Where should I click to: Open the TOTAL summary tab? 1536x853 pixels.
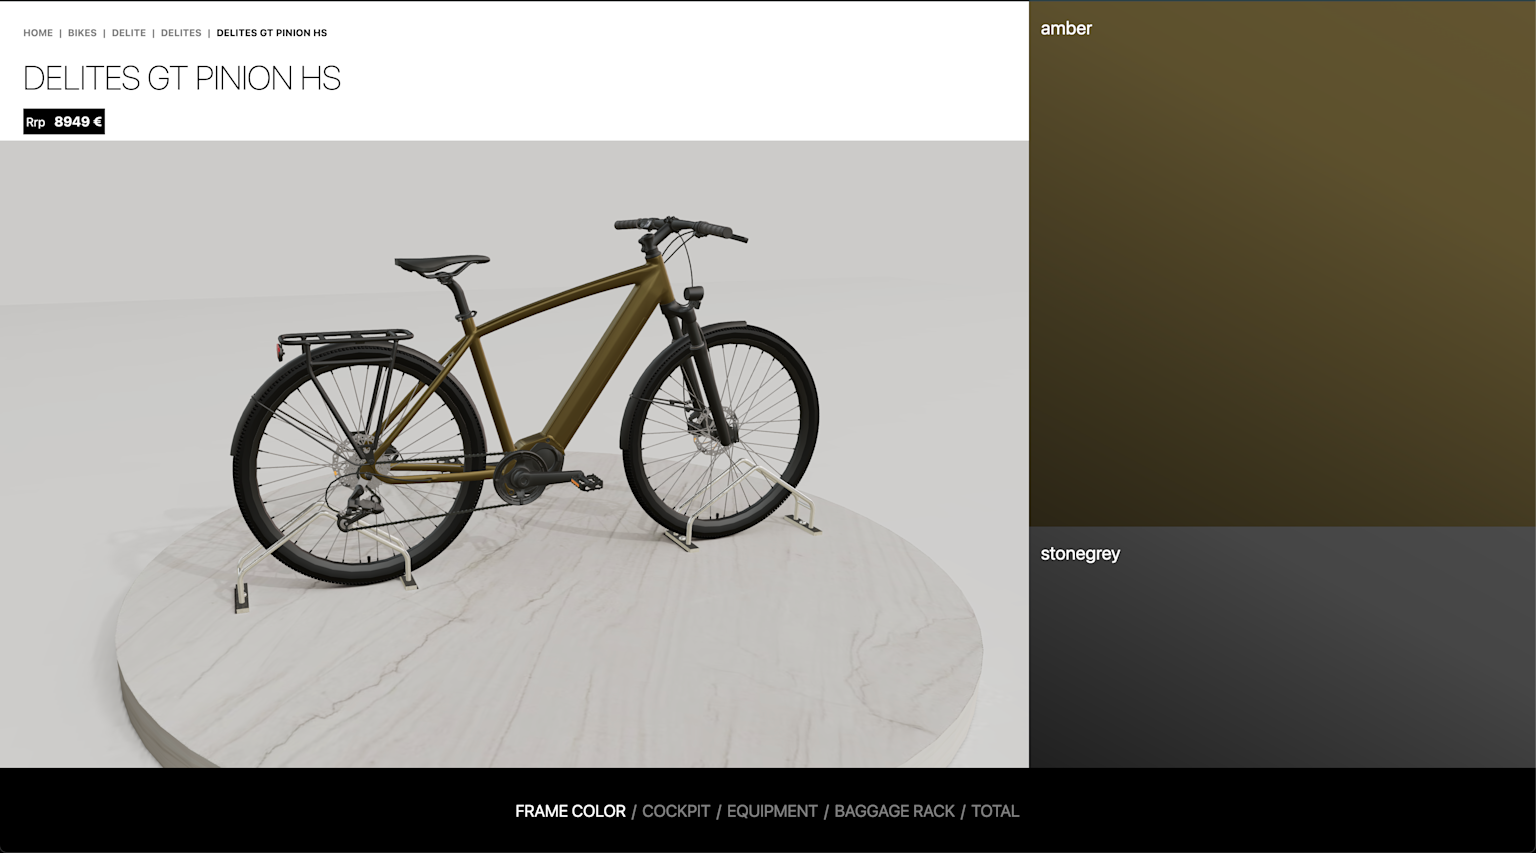point(995,811)
